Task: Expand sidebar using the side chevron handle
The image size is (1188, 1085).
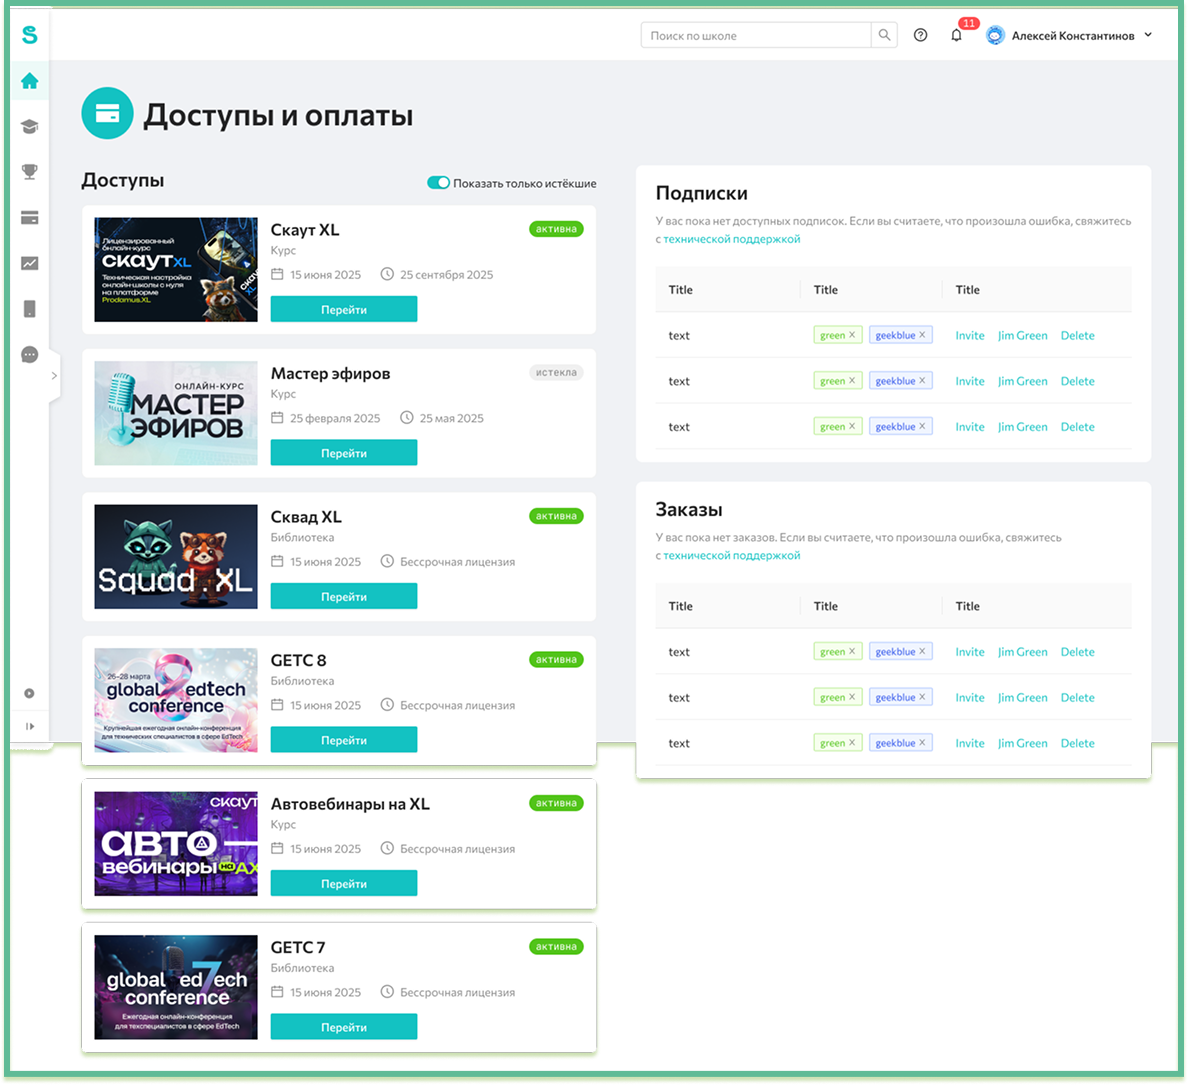Action: click(54, 376)
